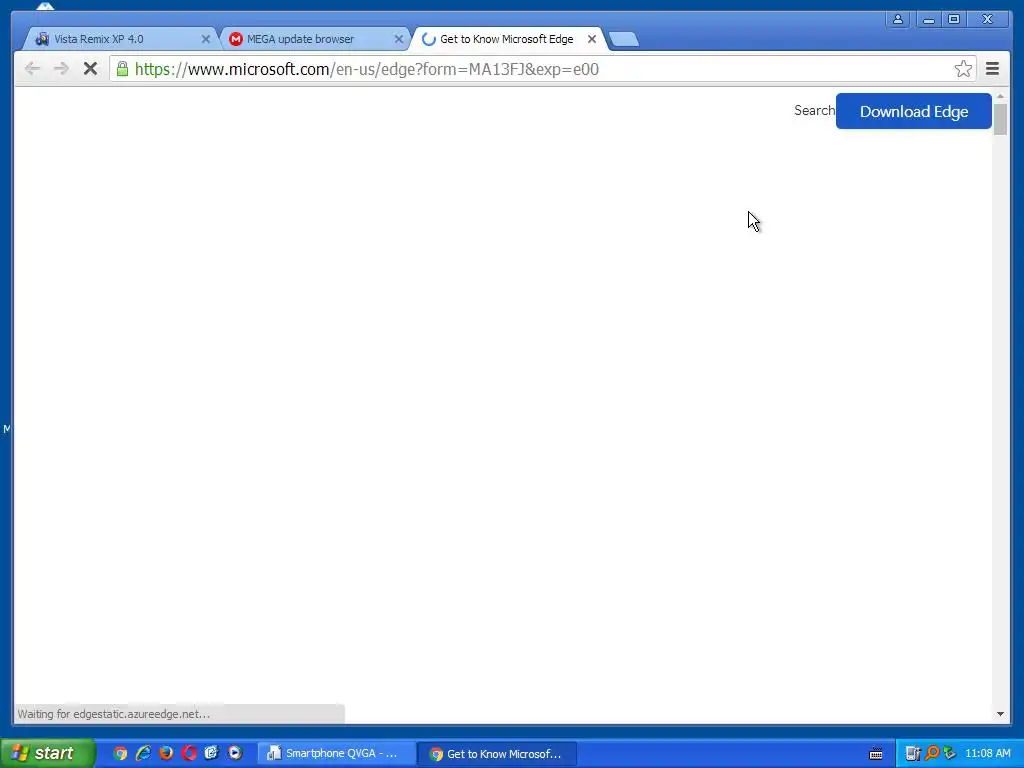The image size is (1024, 768).
Task: Click the 'Waiting for edgestatic.azureedge.net...' status text
Action: [114, 714]
